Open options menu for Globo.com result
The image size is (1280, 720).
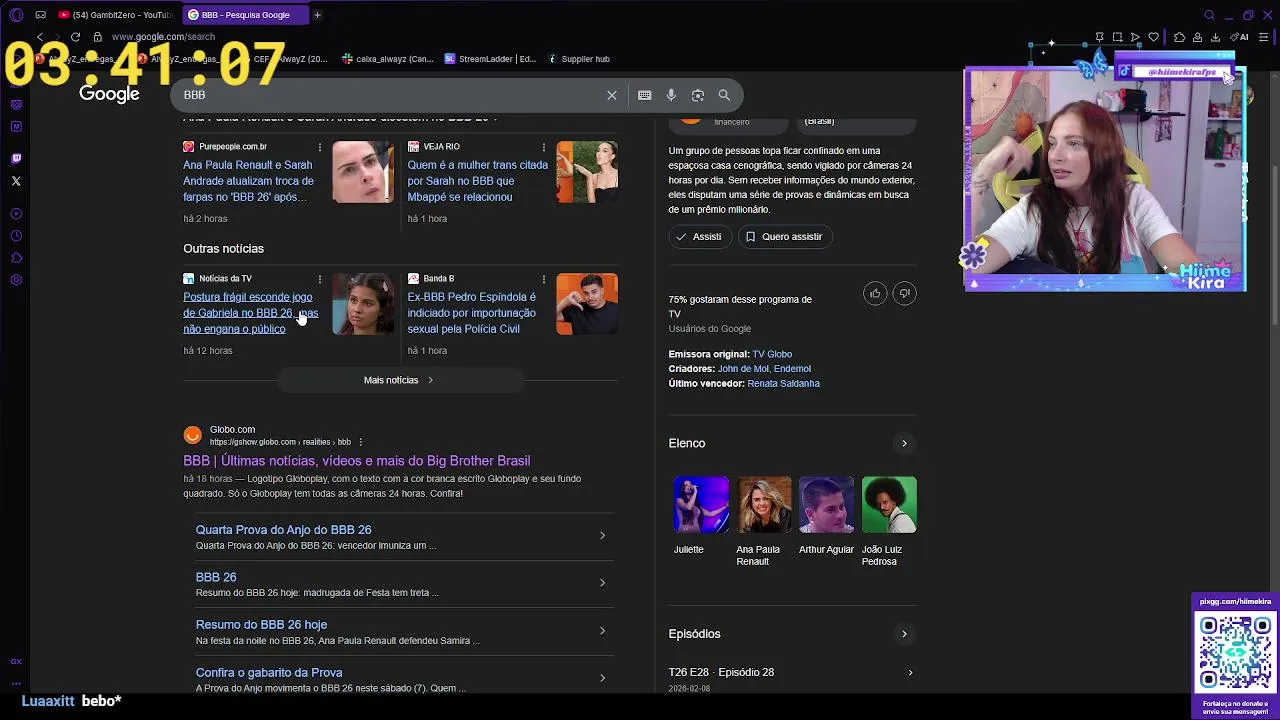(x=360, y=442)
